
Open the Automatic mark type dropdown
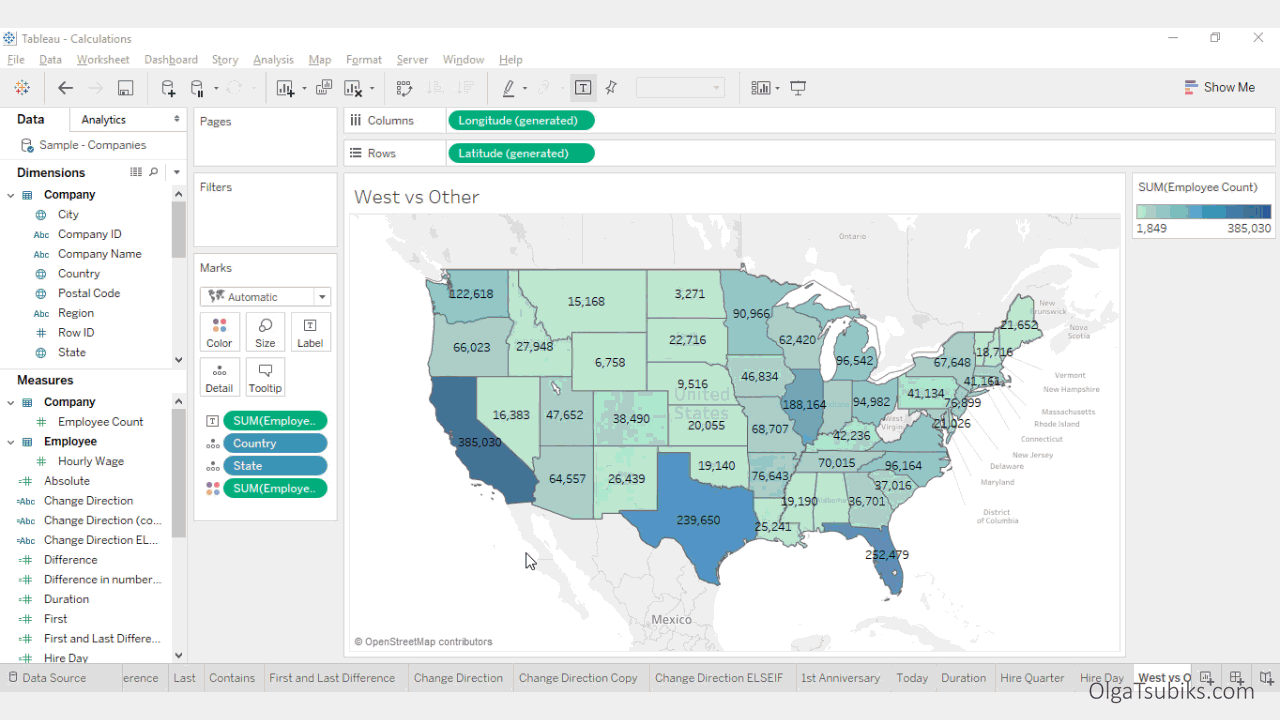point(264,296)
